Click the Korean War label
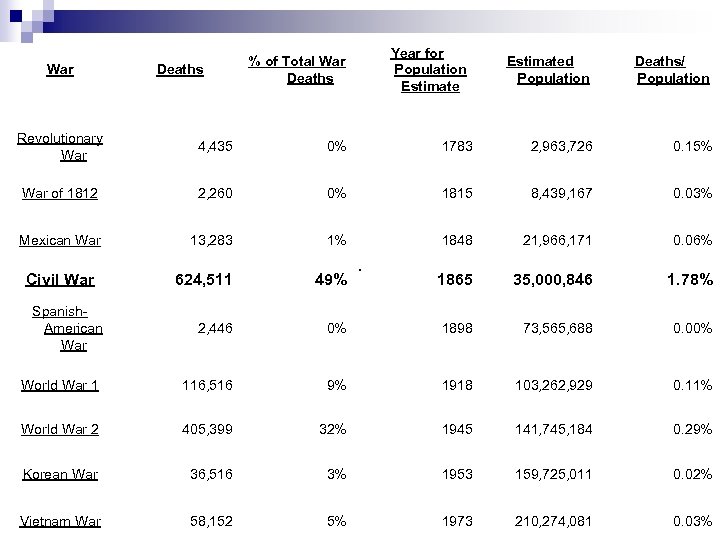Image resolution: width=720 pixels, height=540 pixels. click(60, 474)
